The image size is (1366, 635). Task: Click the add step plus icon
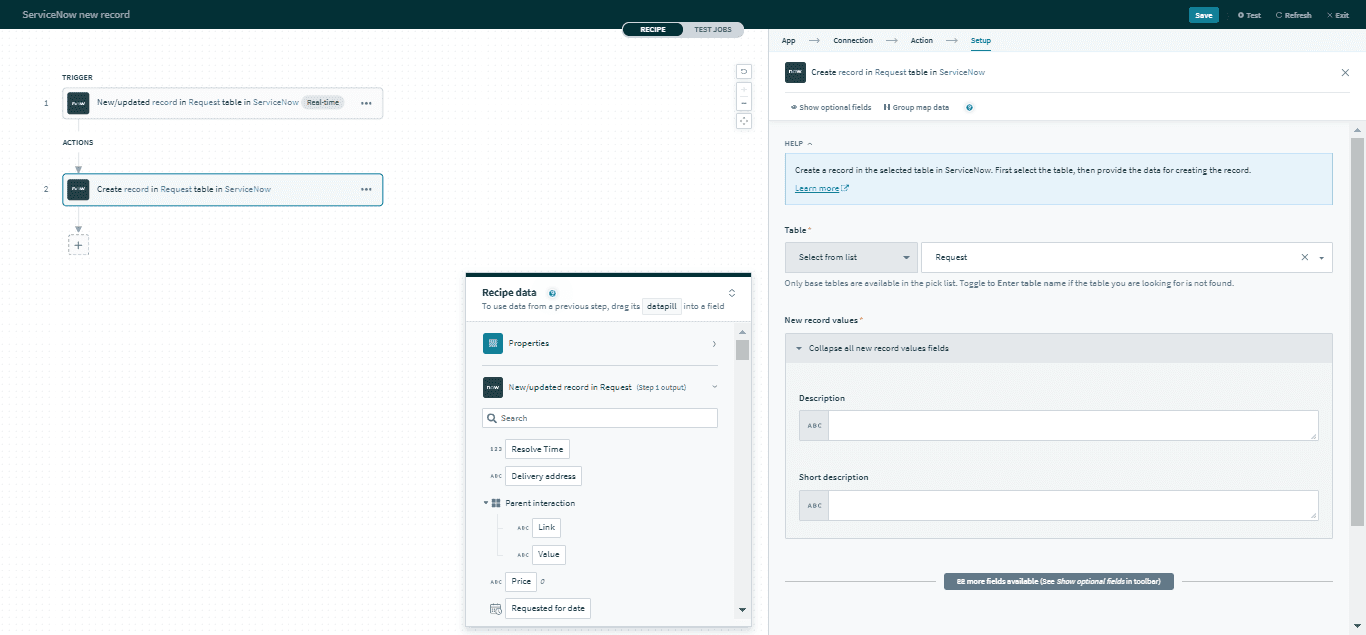tap(78, 244)
